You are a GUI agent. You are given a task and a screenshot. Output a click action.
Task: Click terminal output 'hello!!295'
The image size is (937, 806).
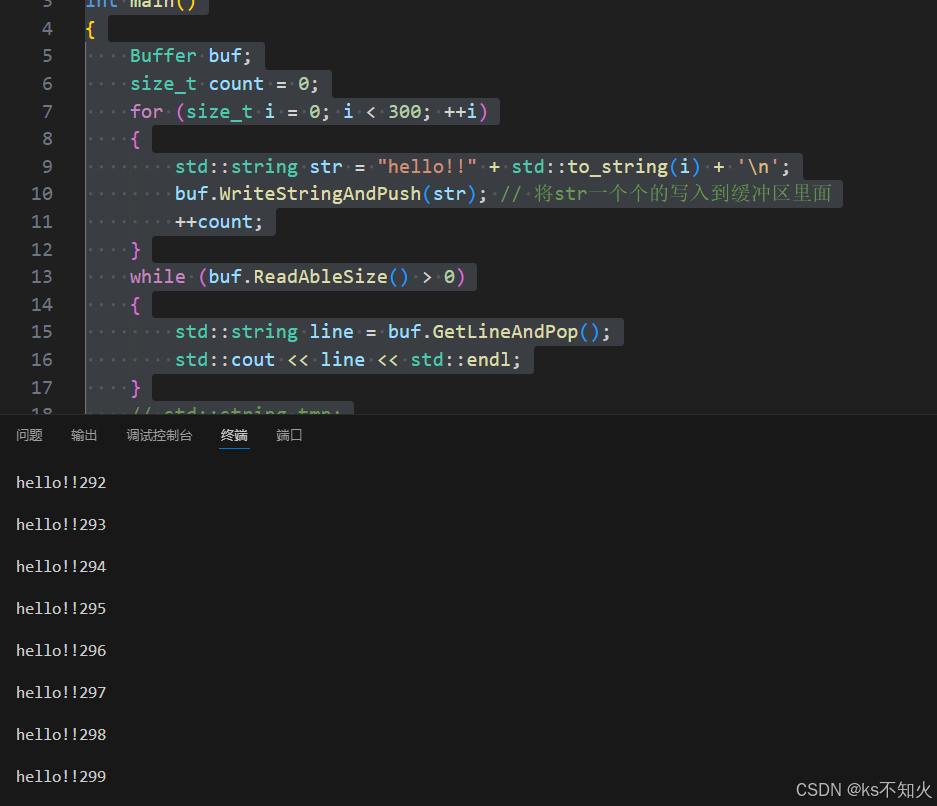pyautogui.click(x=61, y=609)
